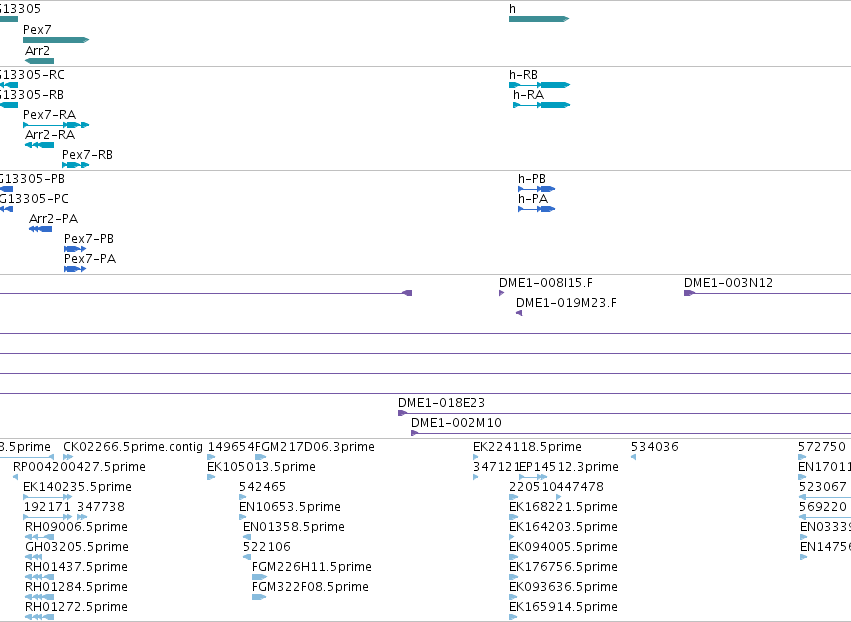Open the EK105013.5prime EST
This screenshot has height=622, width=851.
click(x=211, y=477)
